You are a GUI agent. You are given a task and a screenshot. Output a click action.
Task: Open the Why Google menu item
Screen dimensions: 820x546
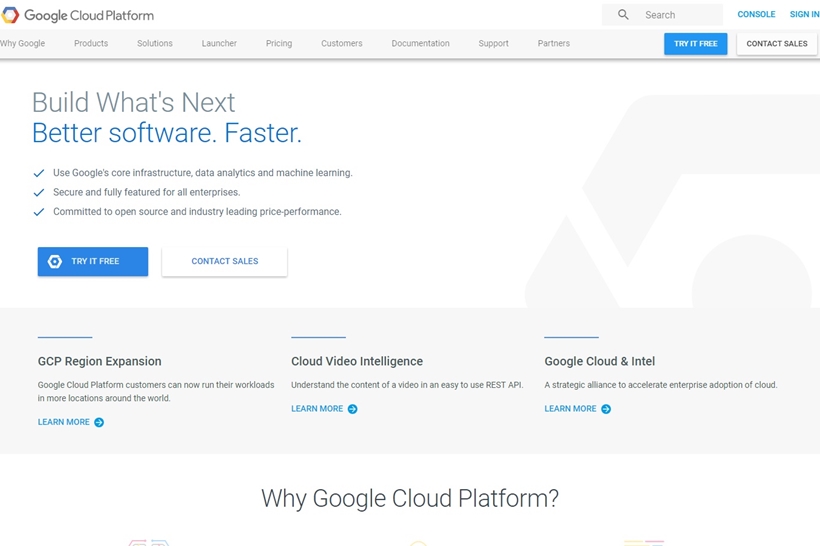coord(23,44)
